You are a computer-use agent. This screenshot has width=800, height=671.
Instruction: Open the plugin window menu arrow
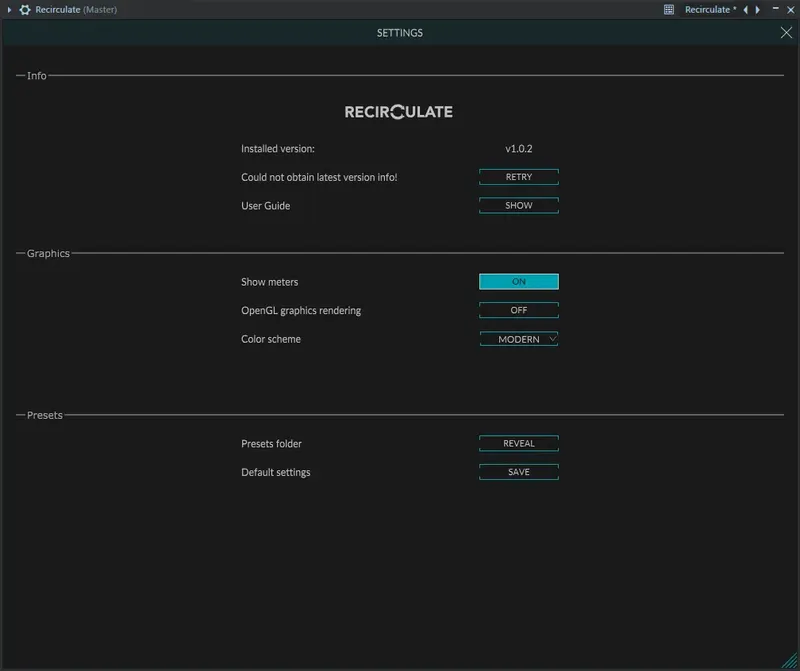(9, 10)
